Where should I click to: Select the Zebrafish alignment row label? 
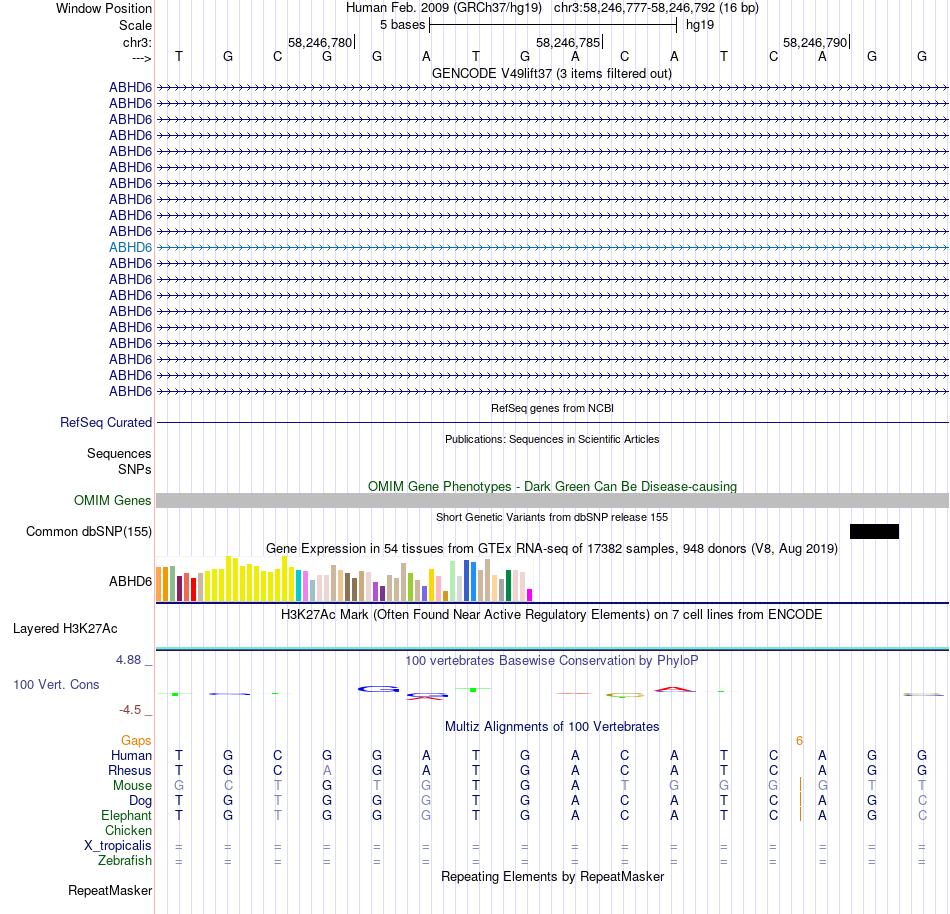click(125, 860)
